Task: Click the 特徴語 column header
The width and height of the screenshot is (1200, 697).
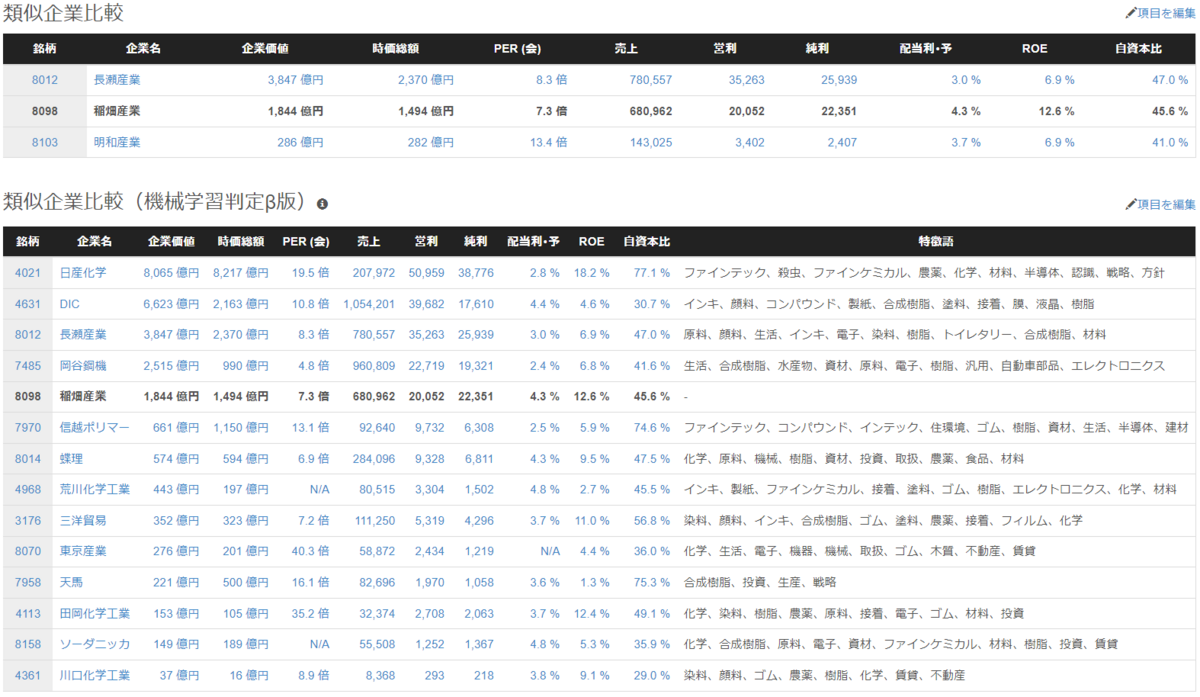Action: click(935, 241)
